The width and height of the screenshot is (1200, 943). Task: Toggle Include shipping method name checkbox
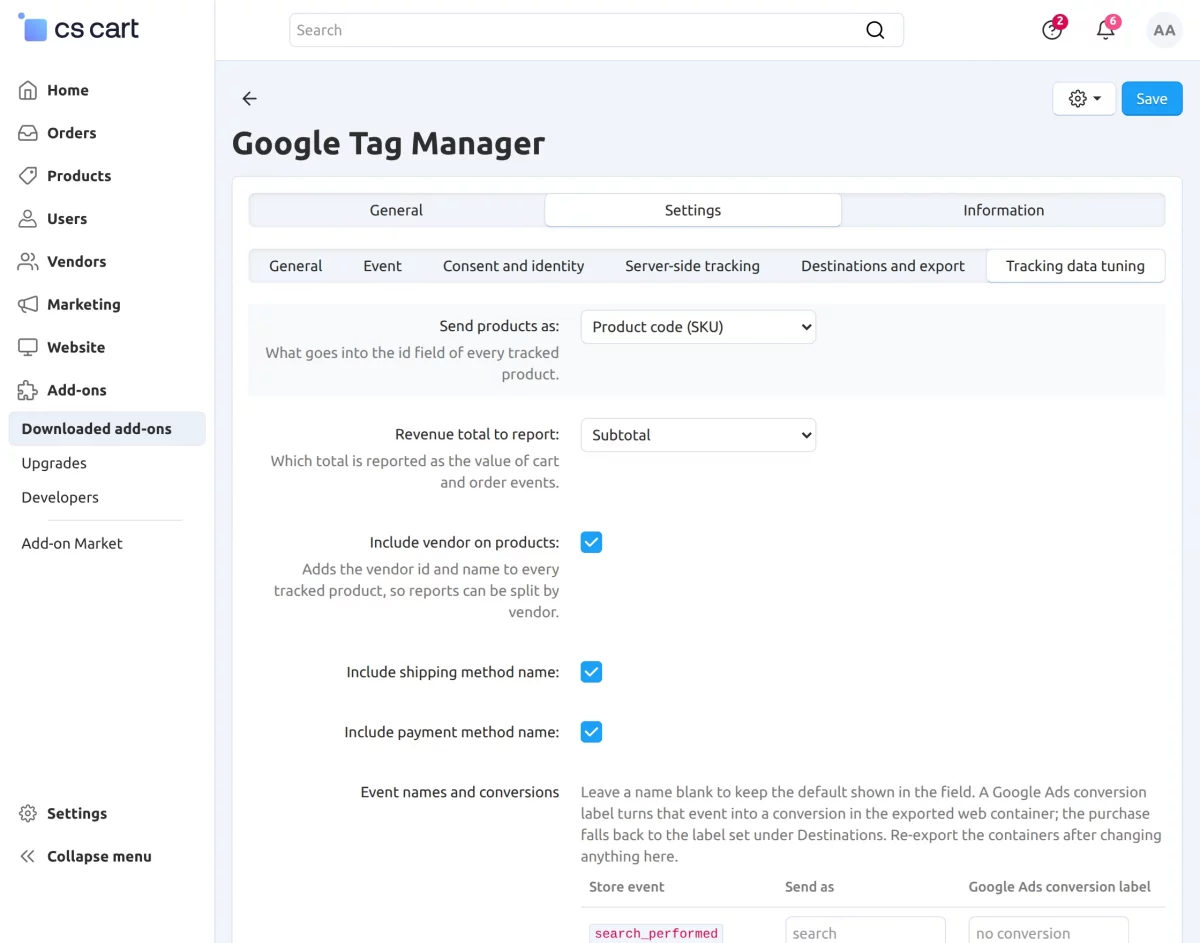point(592,672)
